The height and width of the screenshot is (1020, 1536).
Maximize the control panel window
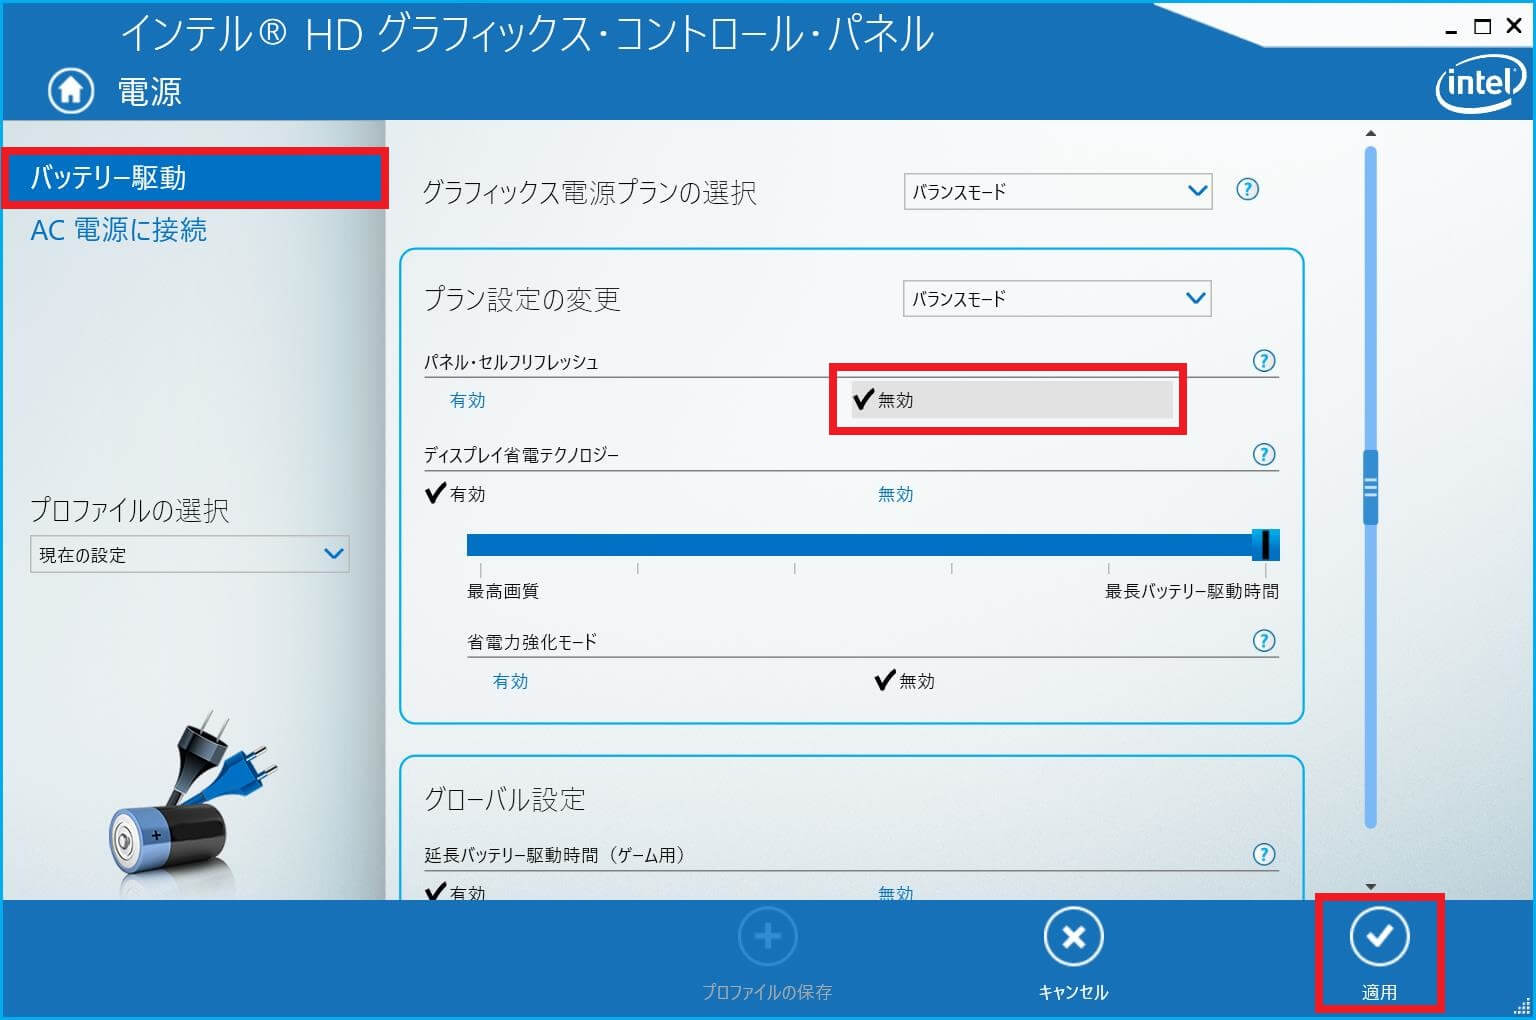[x=1482, y=27]
